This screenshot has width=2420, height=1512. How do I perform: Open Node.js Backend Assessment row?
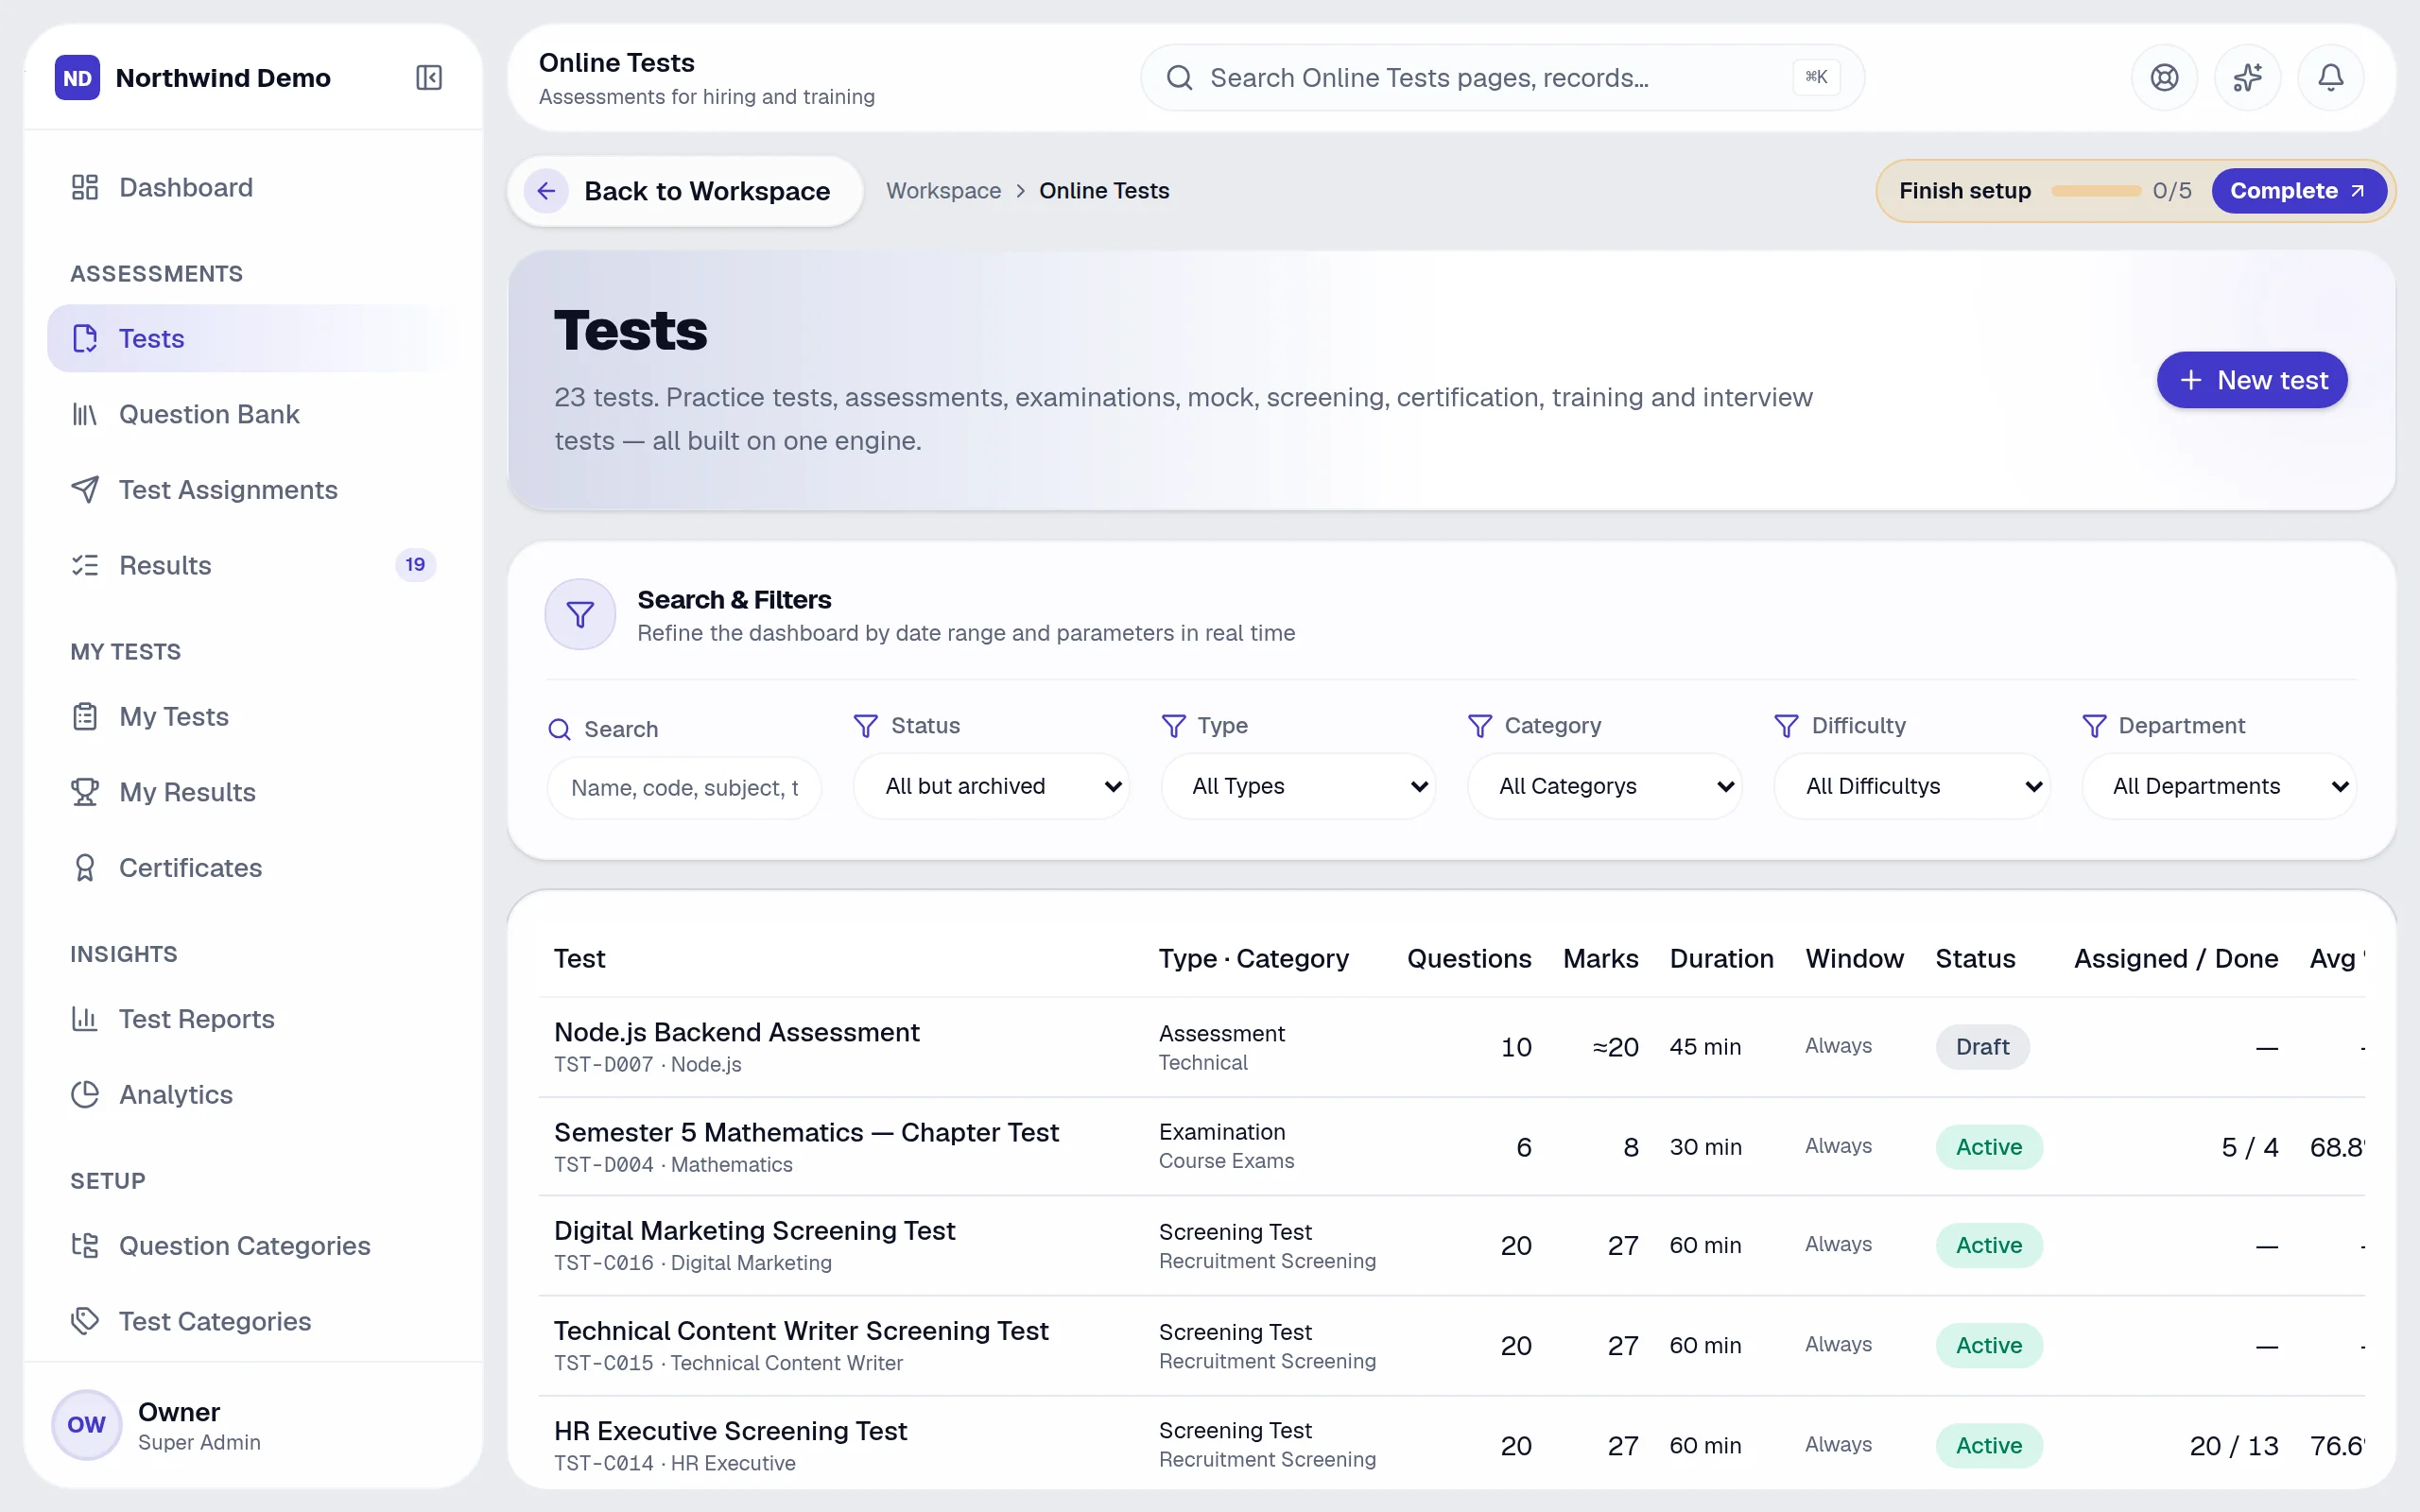point(1451,1047)
